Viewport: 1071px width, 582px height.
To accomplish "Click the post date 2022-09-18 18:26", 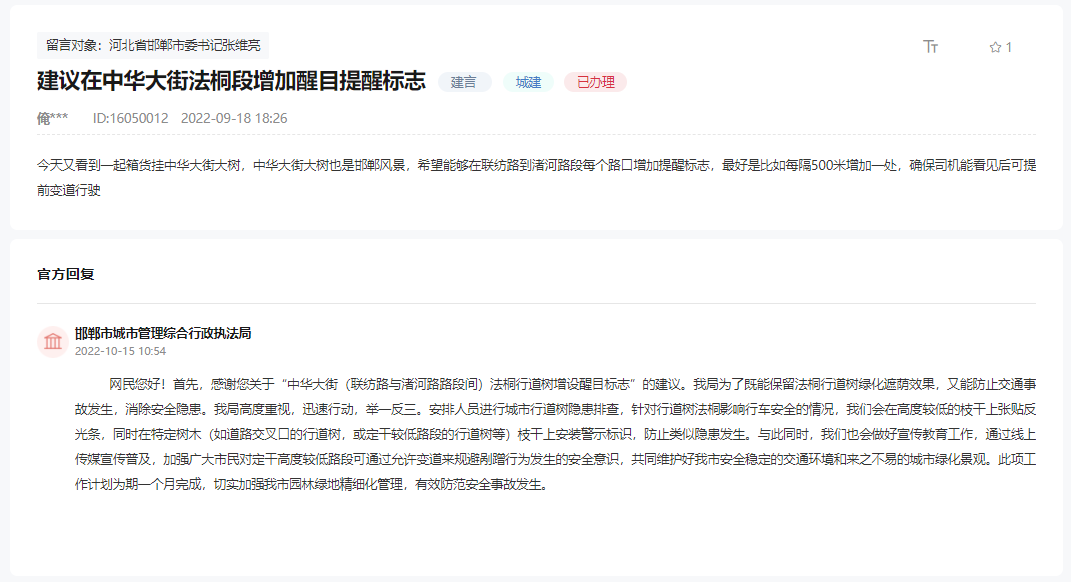I will click(x=234, y=118).
